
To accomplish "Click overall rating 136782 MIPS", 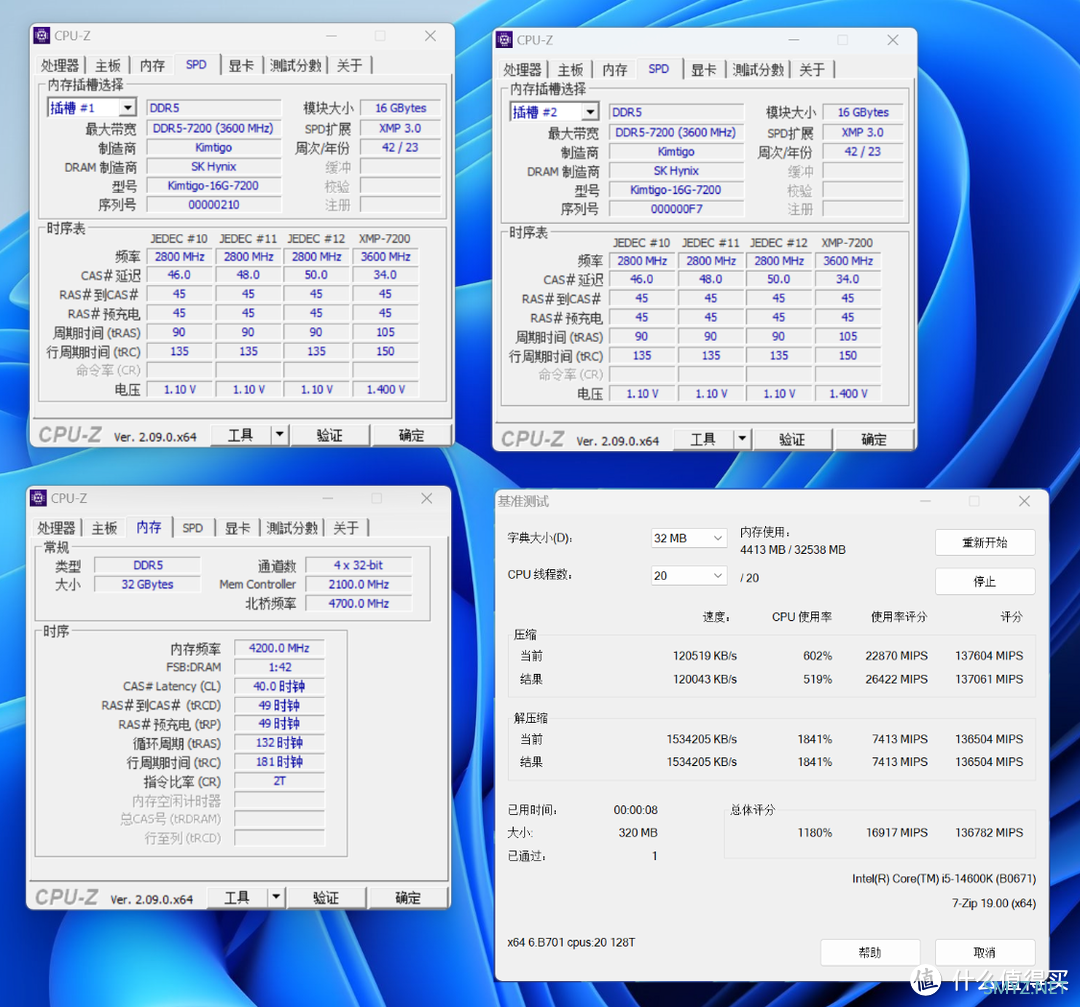I will pyautogui.click(x=988, y=832).
